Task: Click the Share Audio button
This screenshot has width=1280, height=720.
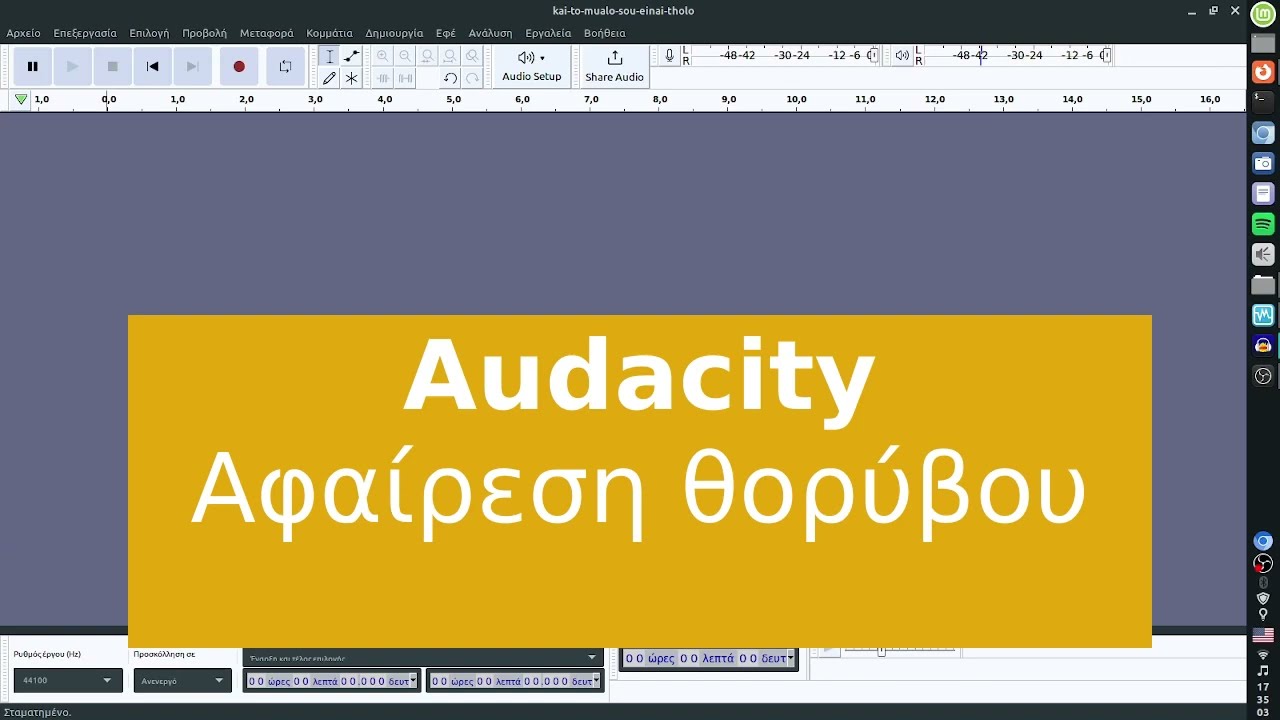Action: click(614, 66)
